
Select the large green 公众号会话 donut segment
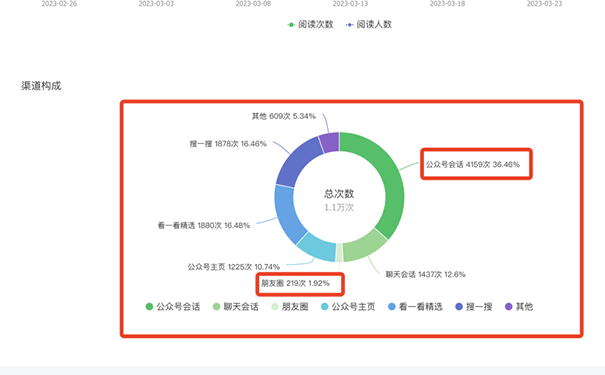coord(389,176)
